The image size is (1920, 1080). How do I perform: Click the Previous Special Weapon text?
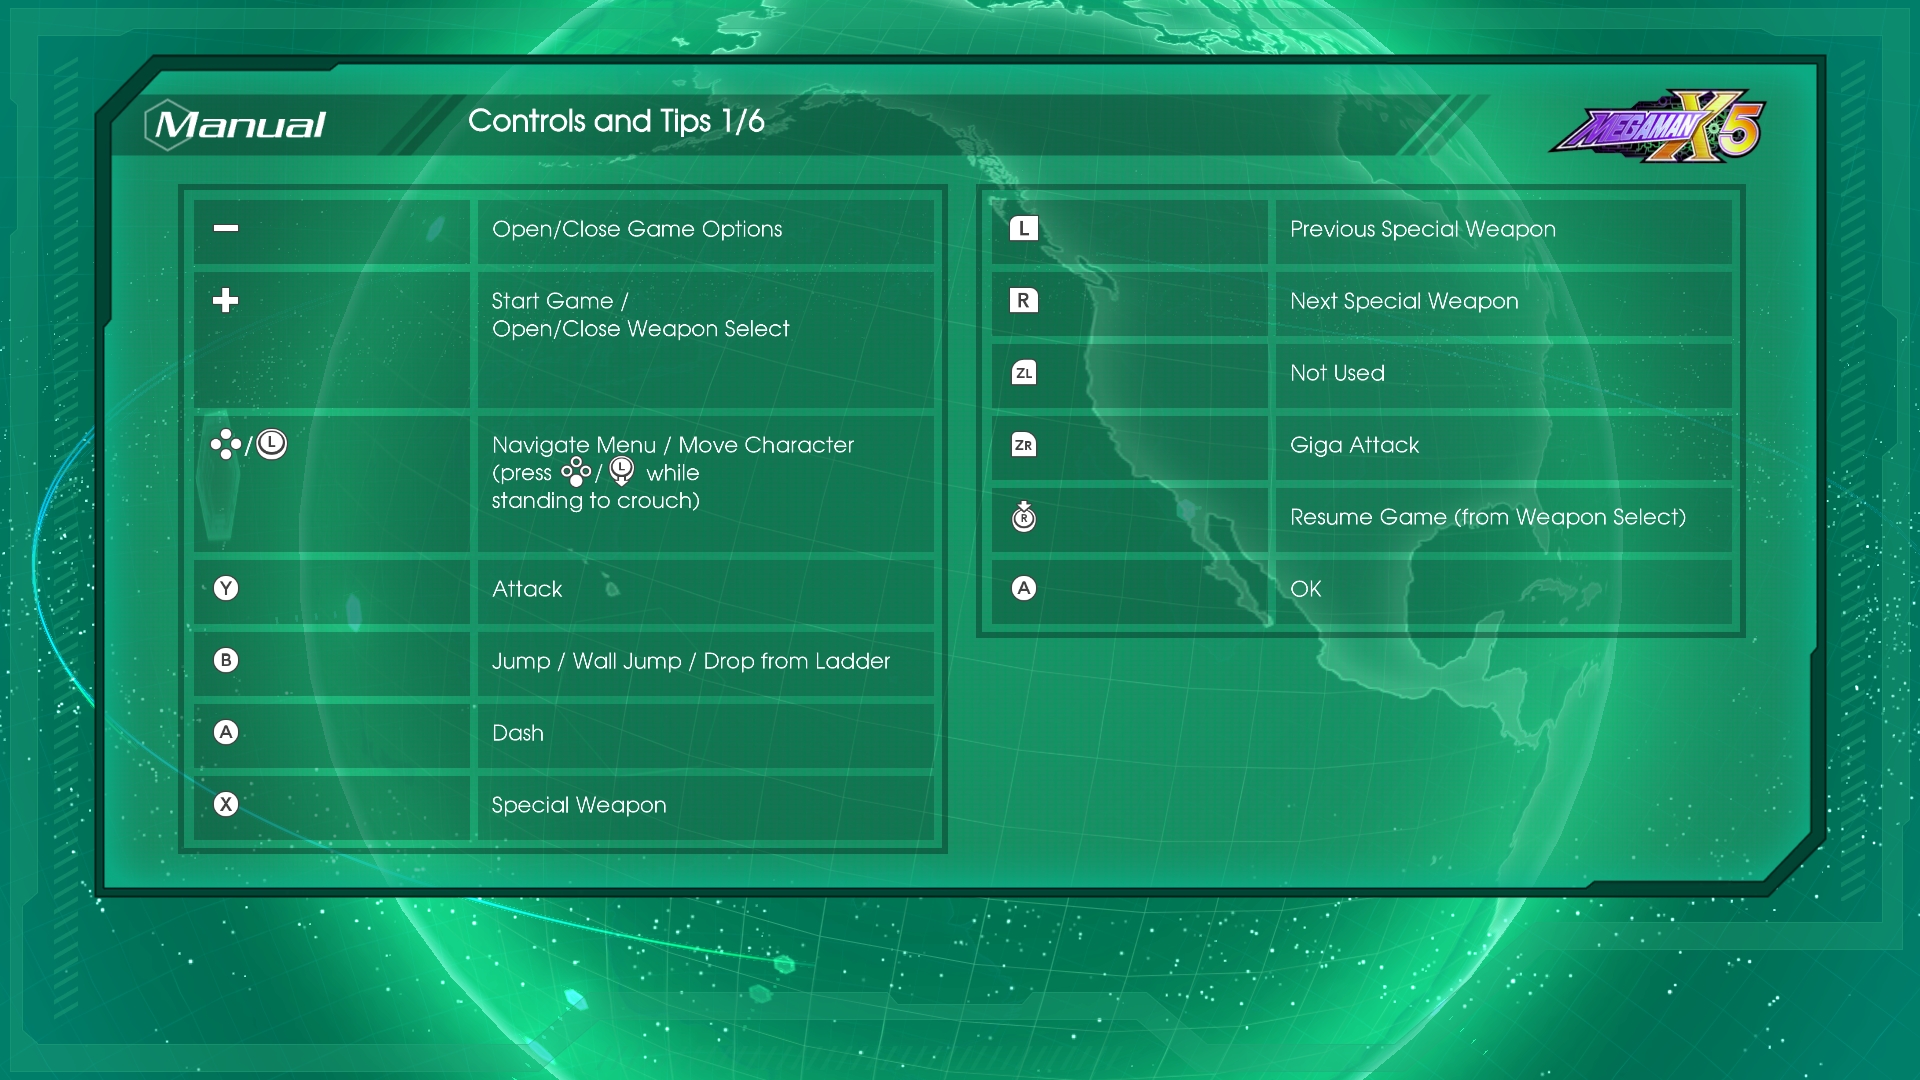click(1422, 229)
